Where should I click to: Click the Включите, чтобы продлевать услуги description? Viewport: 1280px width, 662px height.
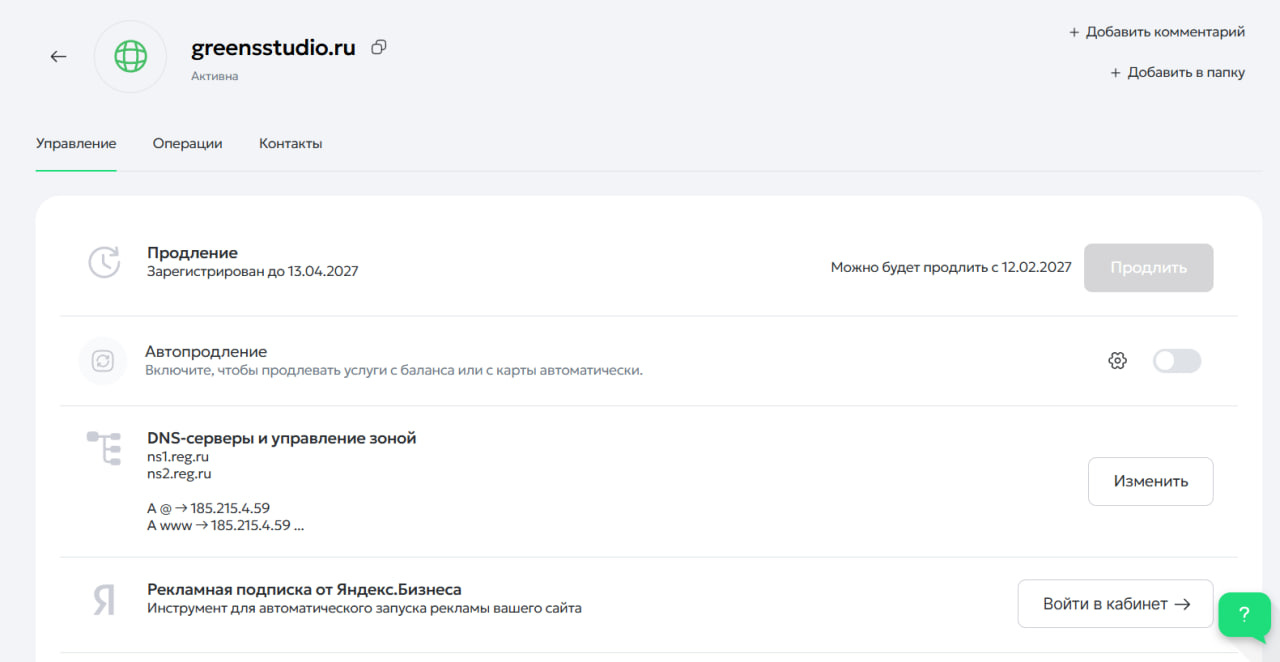pos(394,370)
